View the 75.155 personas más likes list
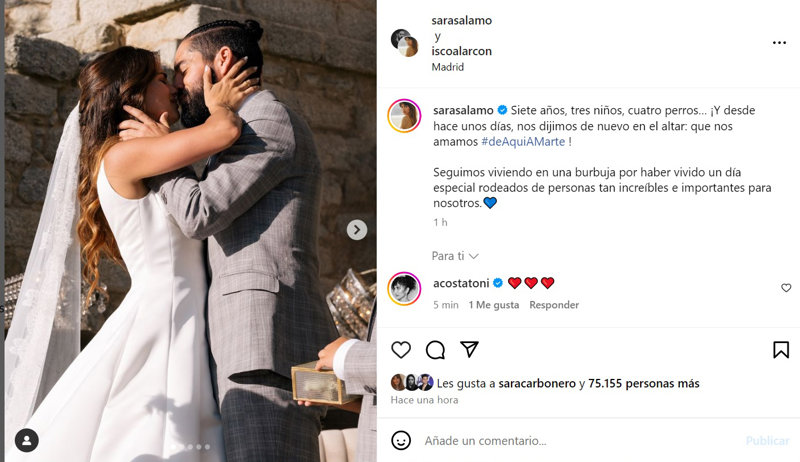 (x=643, y=383)
